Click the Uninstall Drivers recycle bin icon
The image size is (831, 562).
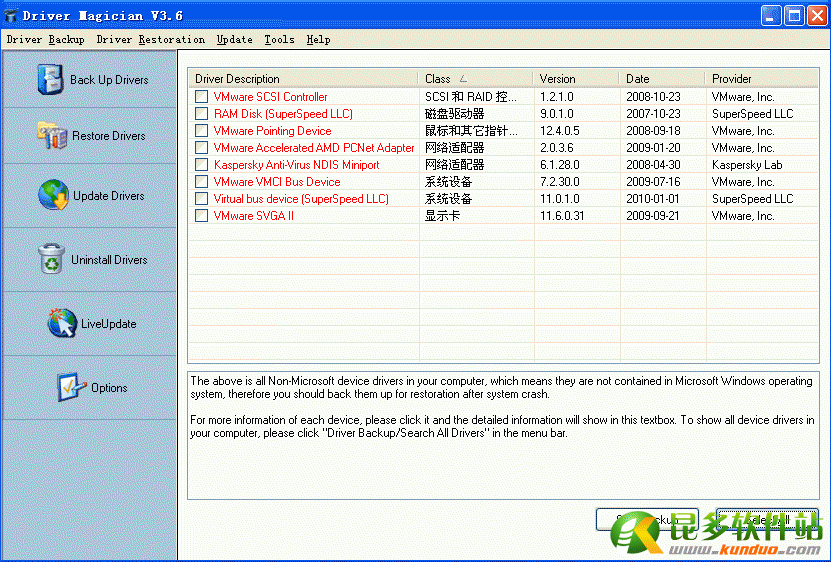click(51, 259)
